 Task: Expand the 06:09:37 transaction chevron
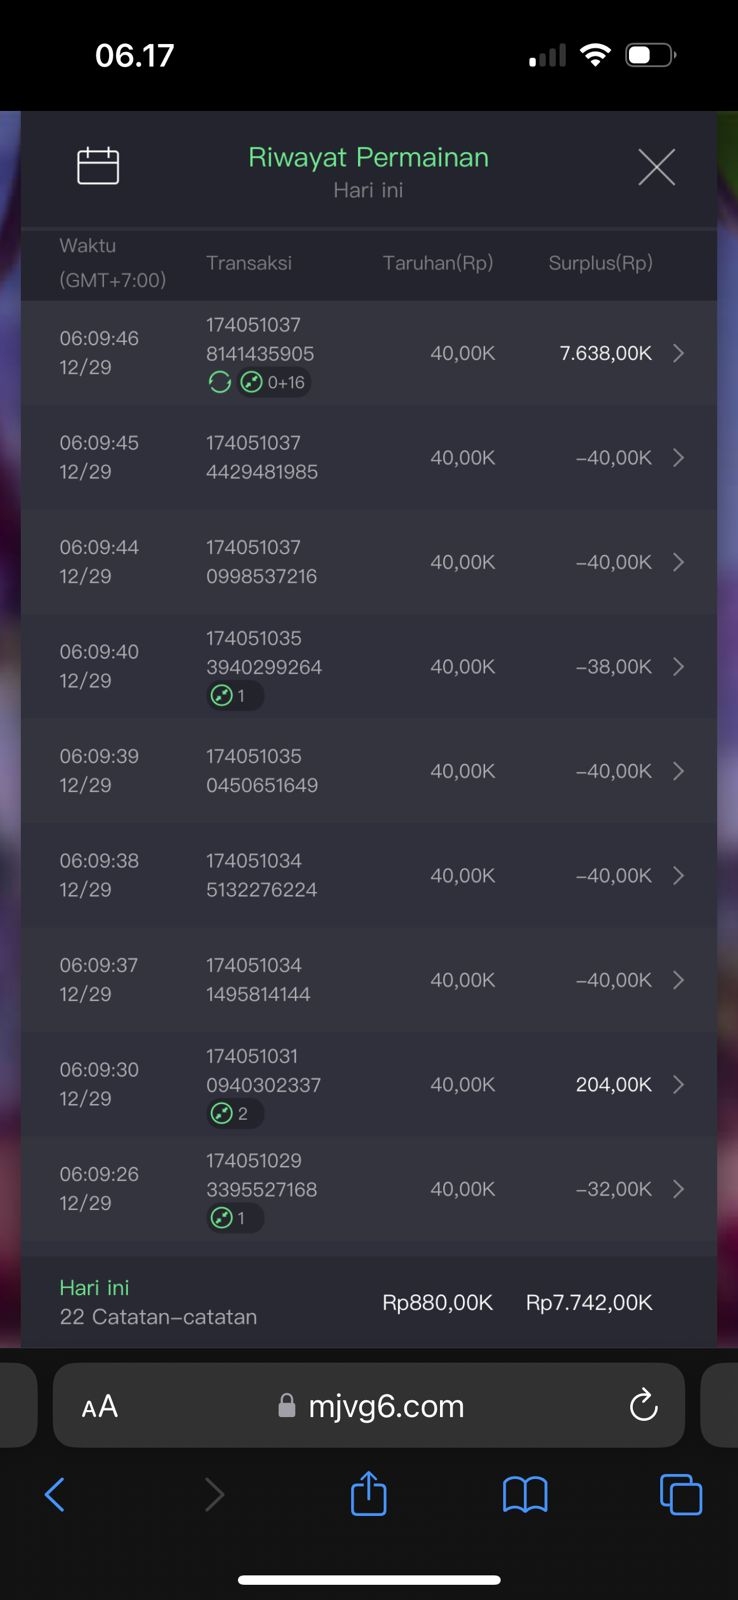click(x=678, y=980)
